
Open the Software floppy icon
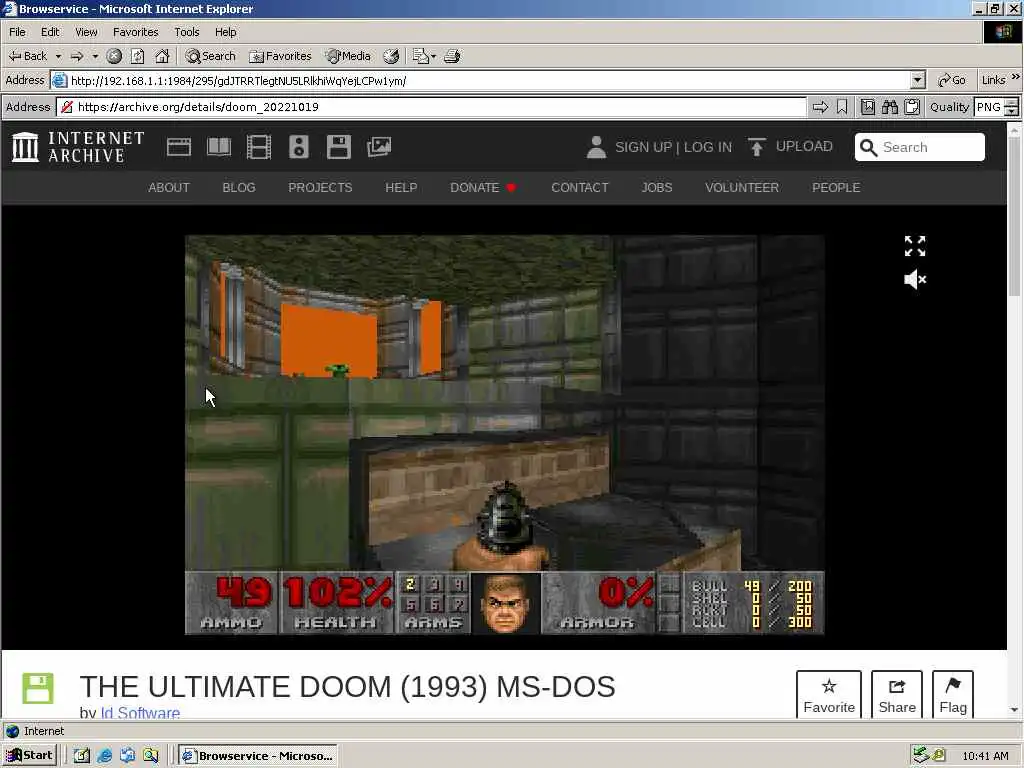click(x=338, y=147)
